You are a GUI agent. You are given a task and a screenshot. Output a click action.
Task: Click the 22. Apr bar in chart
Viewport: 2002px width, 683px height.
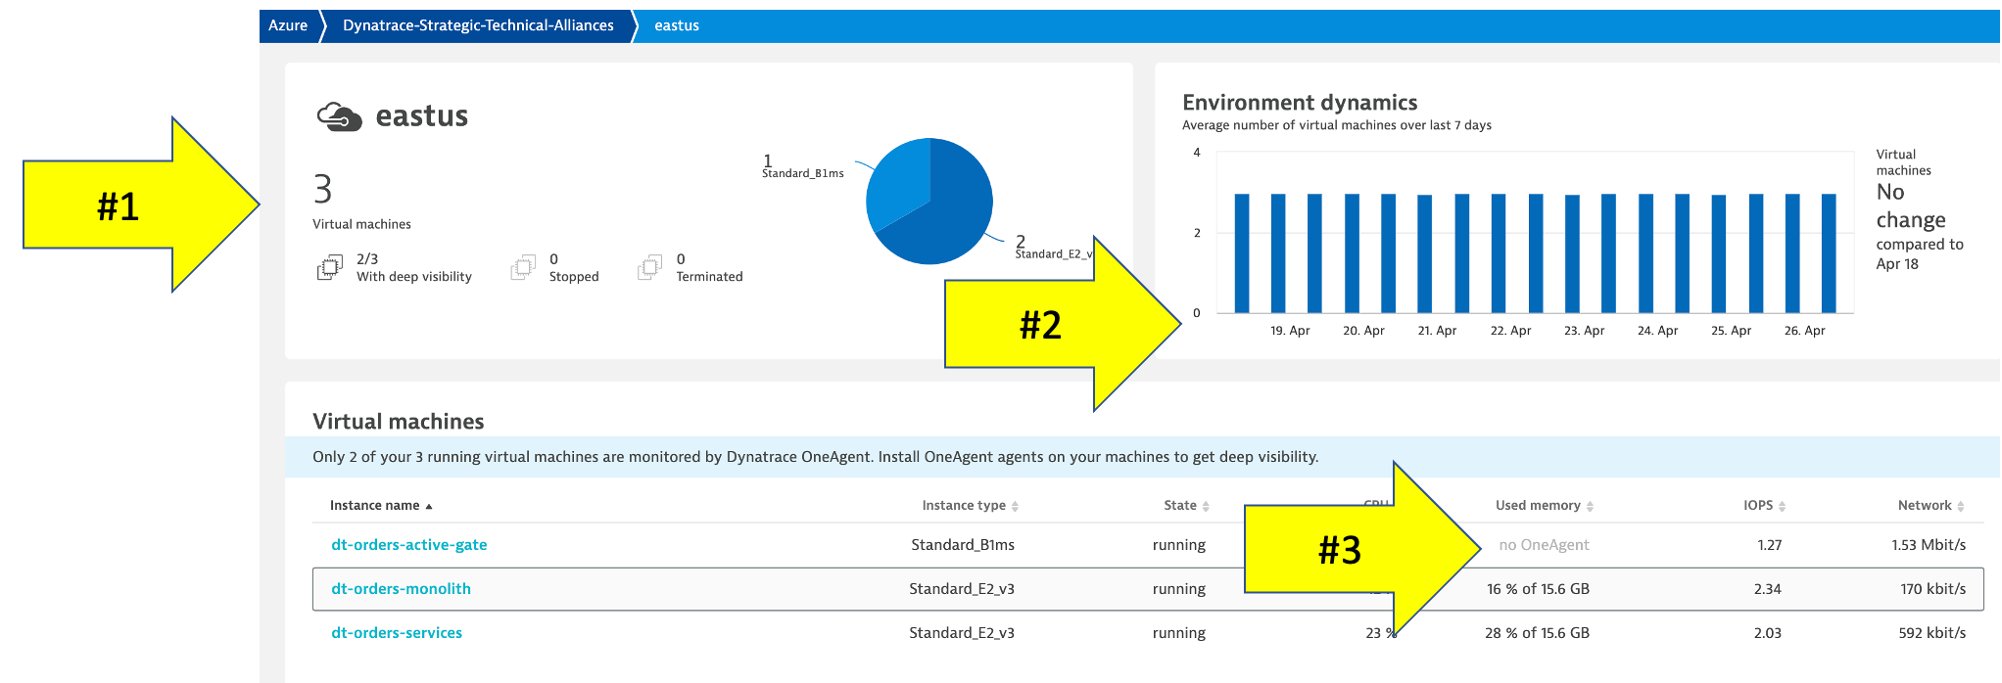pyautogui.click(x=1499, y=253)
